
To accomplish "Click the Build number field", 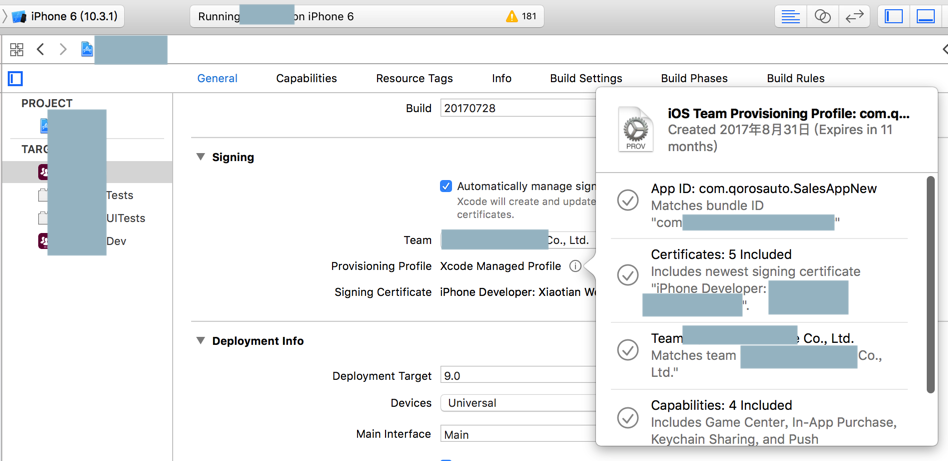I will 517,108.
